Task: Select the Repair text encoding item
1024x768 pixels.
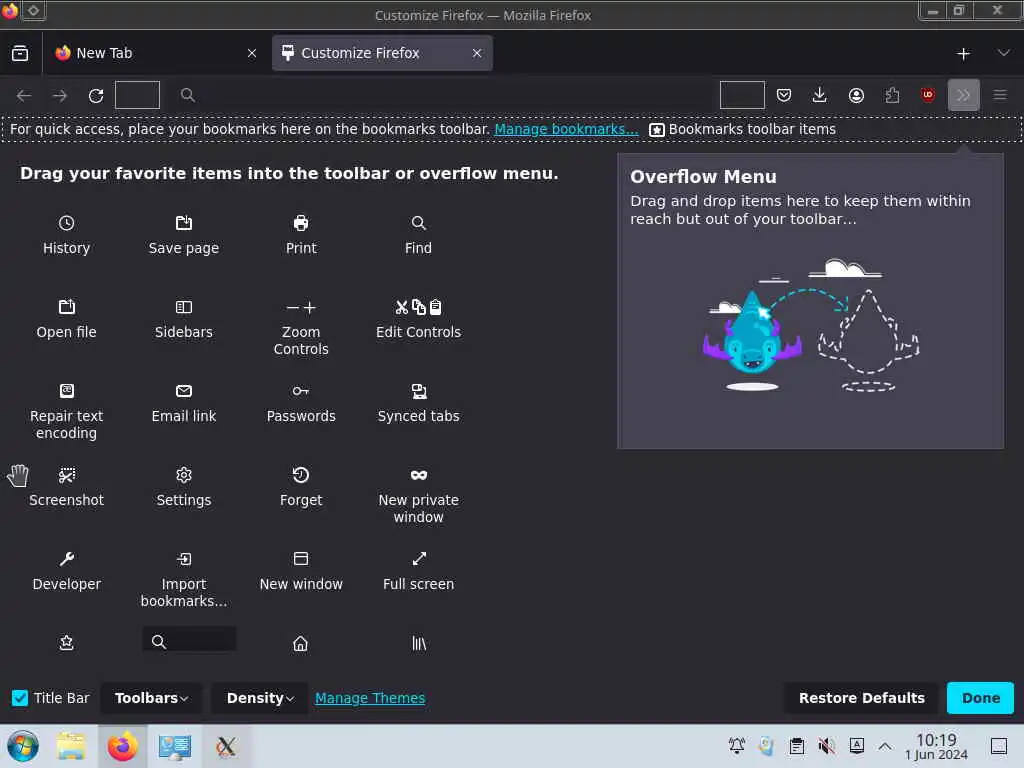Action: (x=66, y=412)
